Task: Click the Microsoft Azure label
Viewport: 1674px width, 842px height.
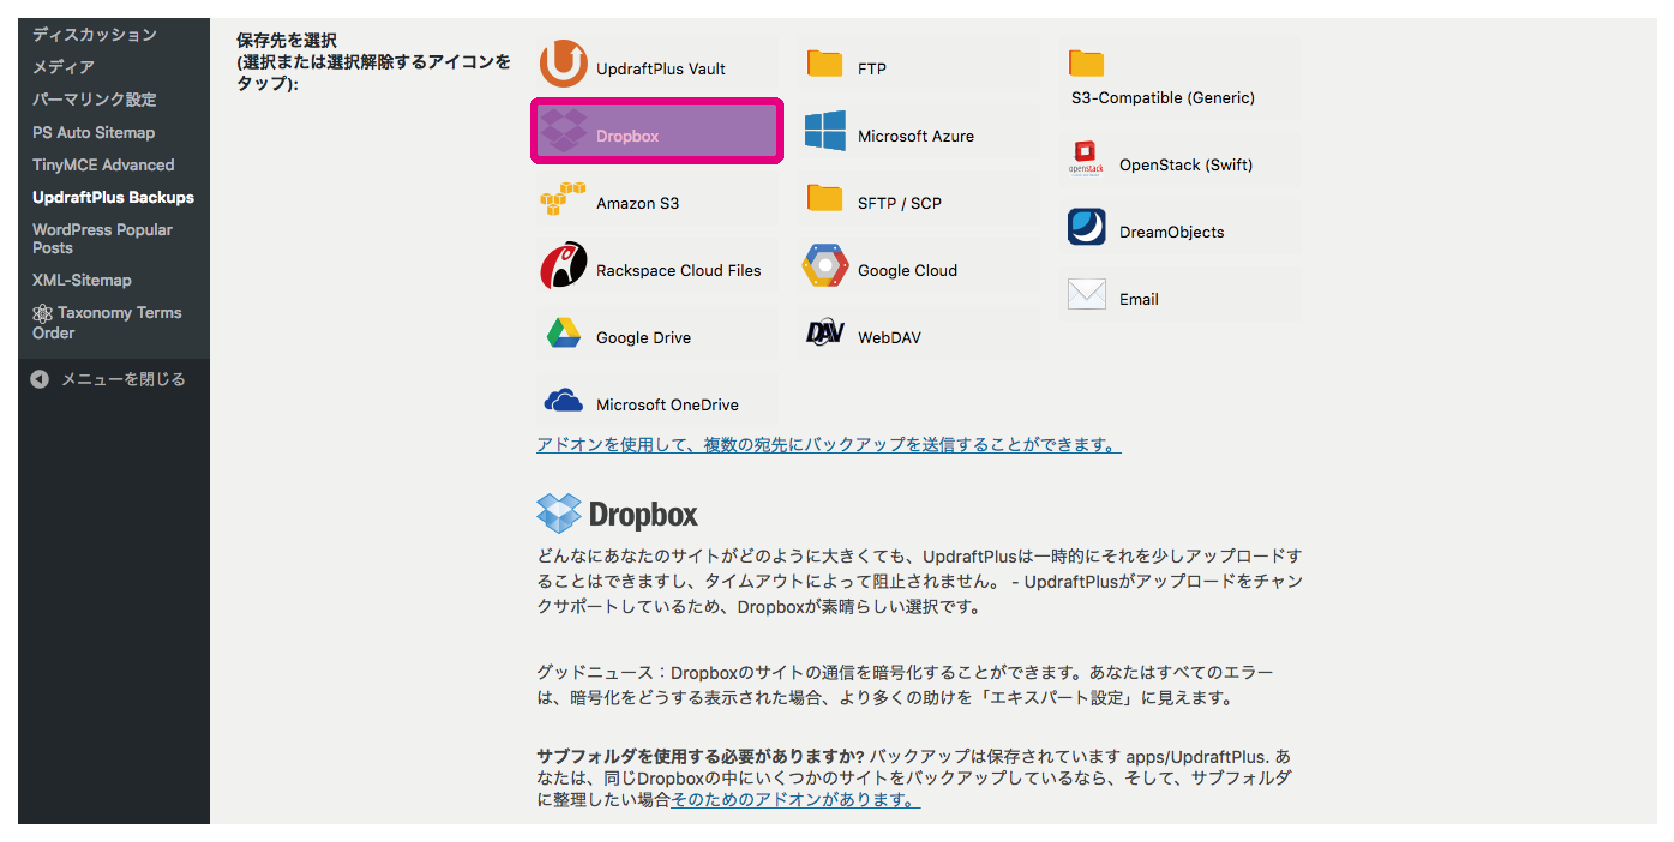Action: tap(916, 136)
